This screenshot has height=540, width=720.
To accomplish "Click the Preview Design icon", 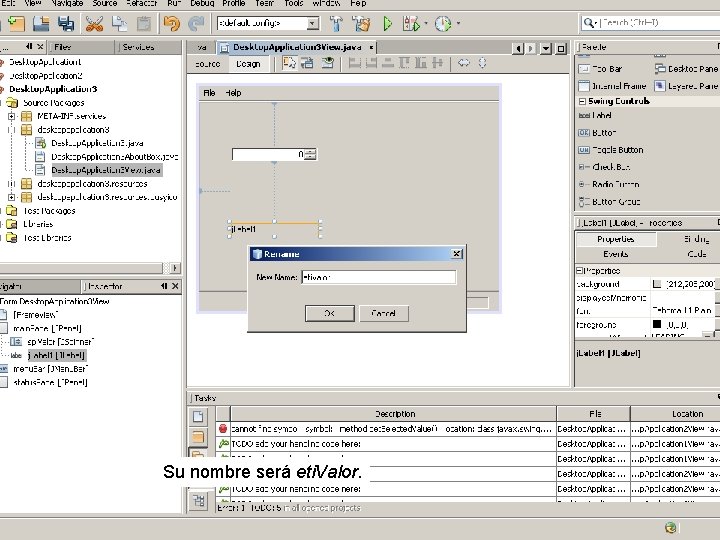I will click(x=327, y=63).
